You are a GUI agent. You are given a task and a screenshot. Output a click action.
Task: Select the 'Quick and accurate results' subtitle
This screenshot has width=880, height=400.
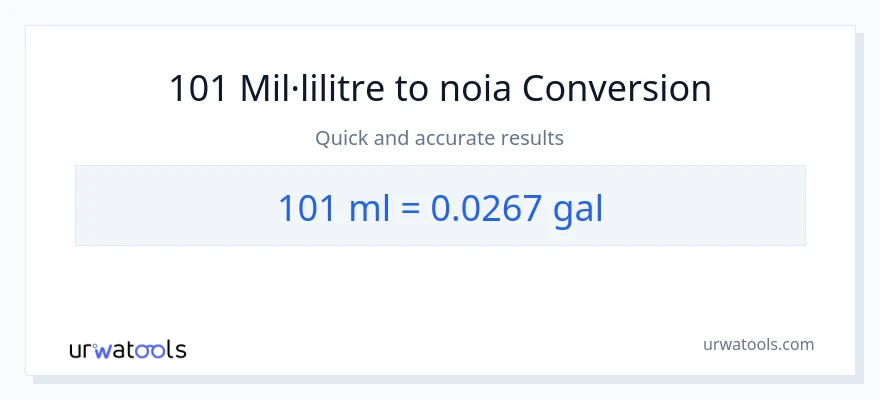[440, 138]
